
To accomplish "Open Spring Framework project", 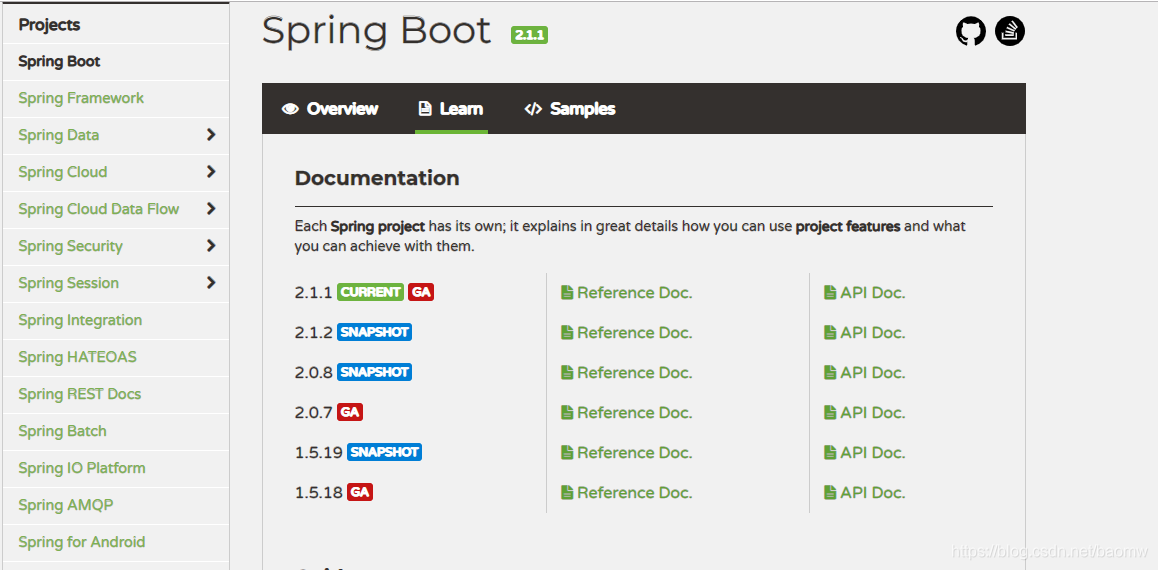I will (x=81, y=98).
